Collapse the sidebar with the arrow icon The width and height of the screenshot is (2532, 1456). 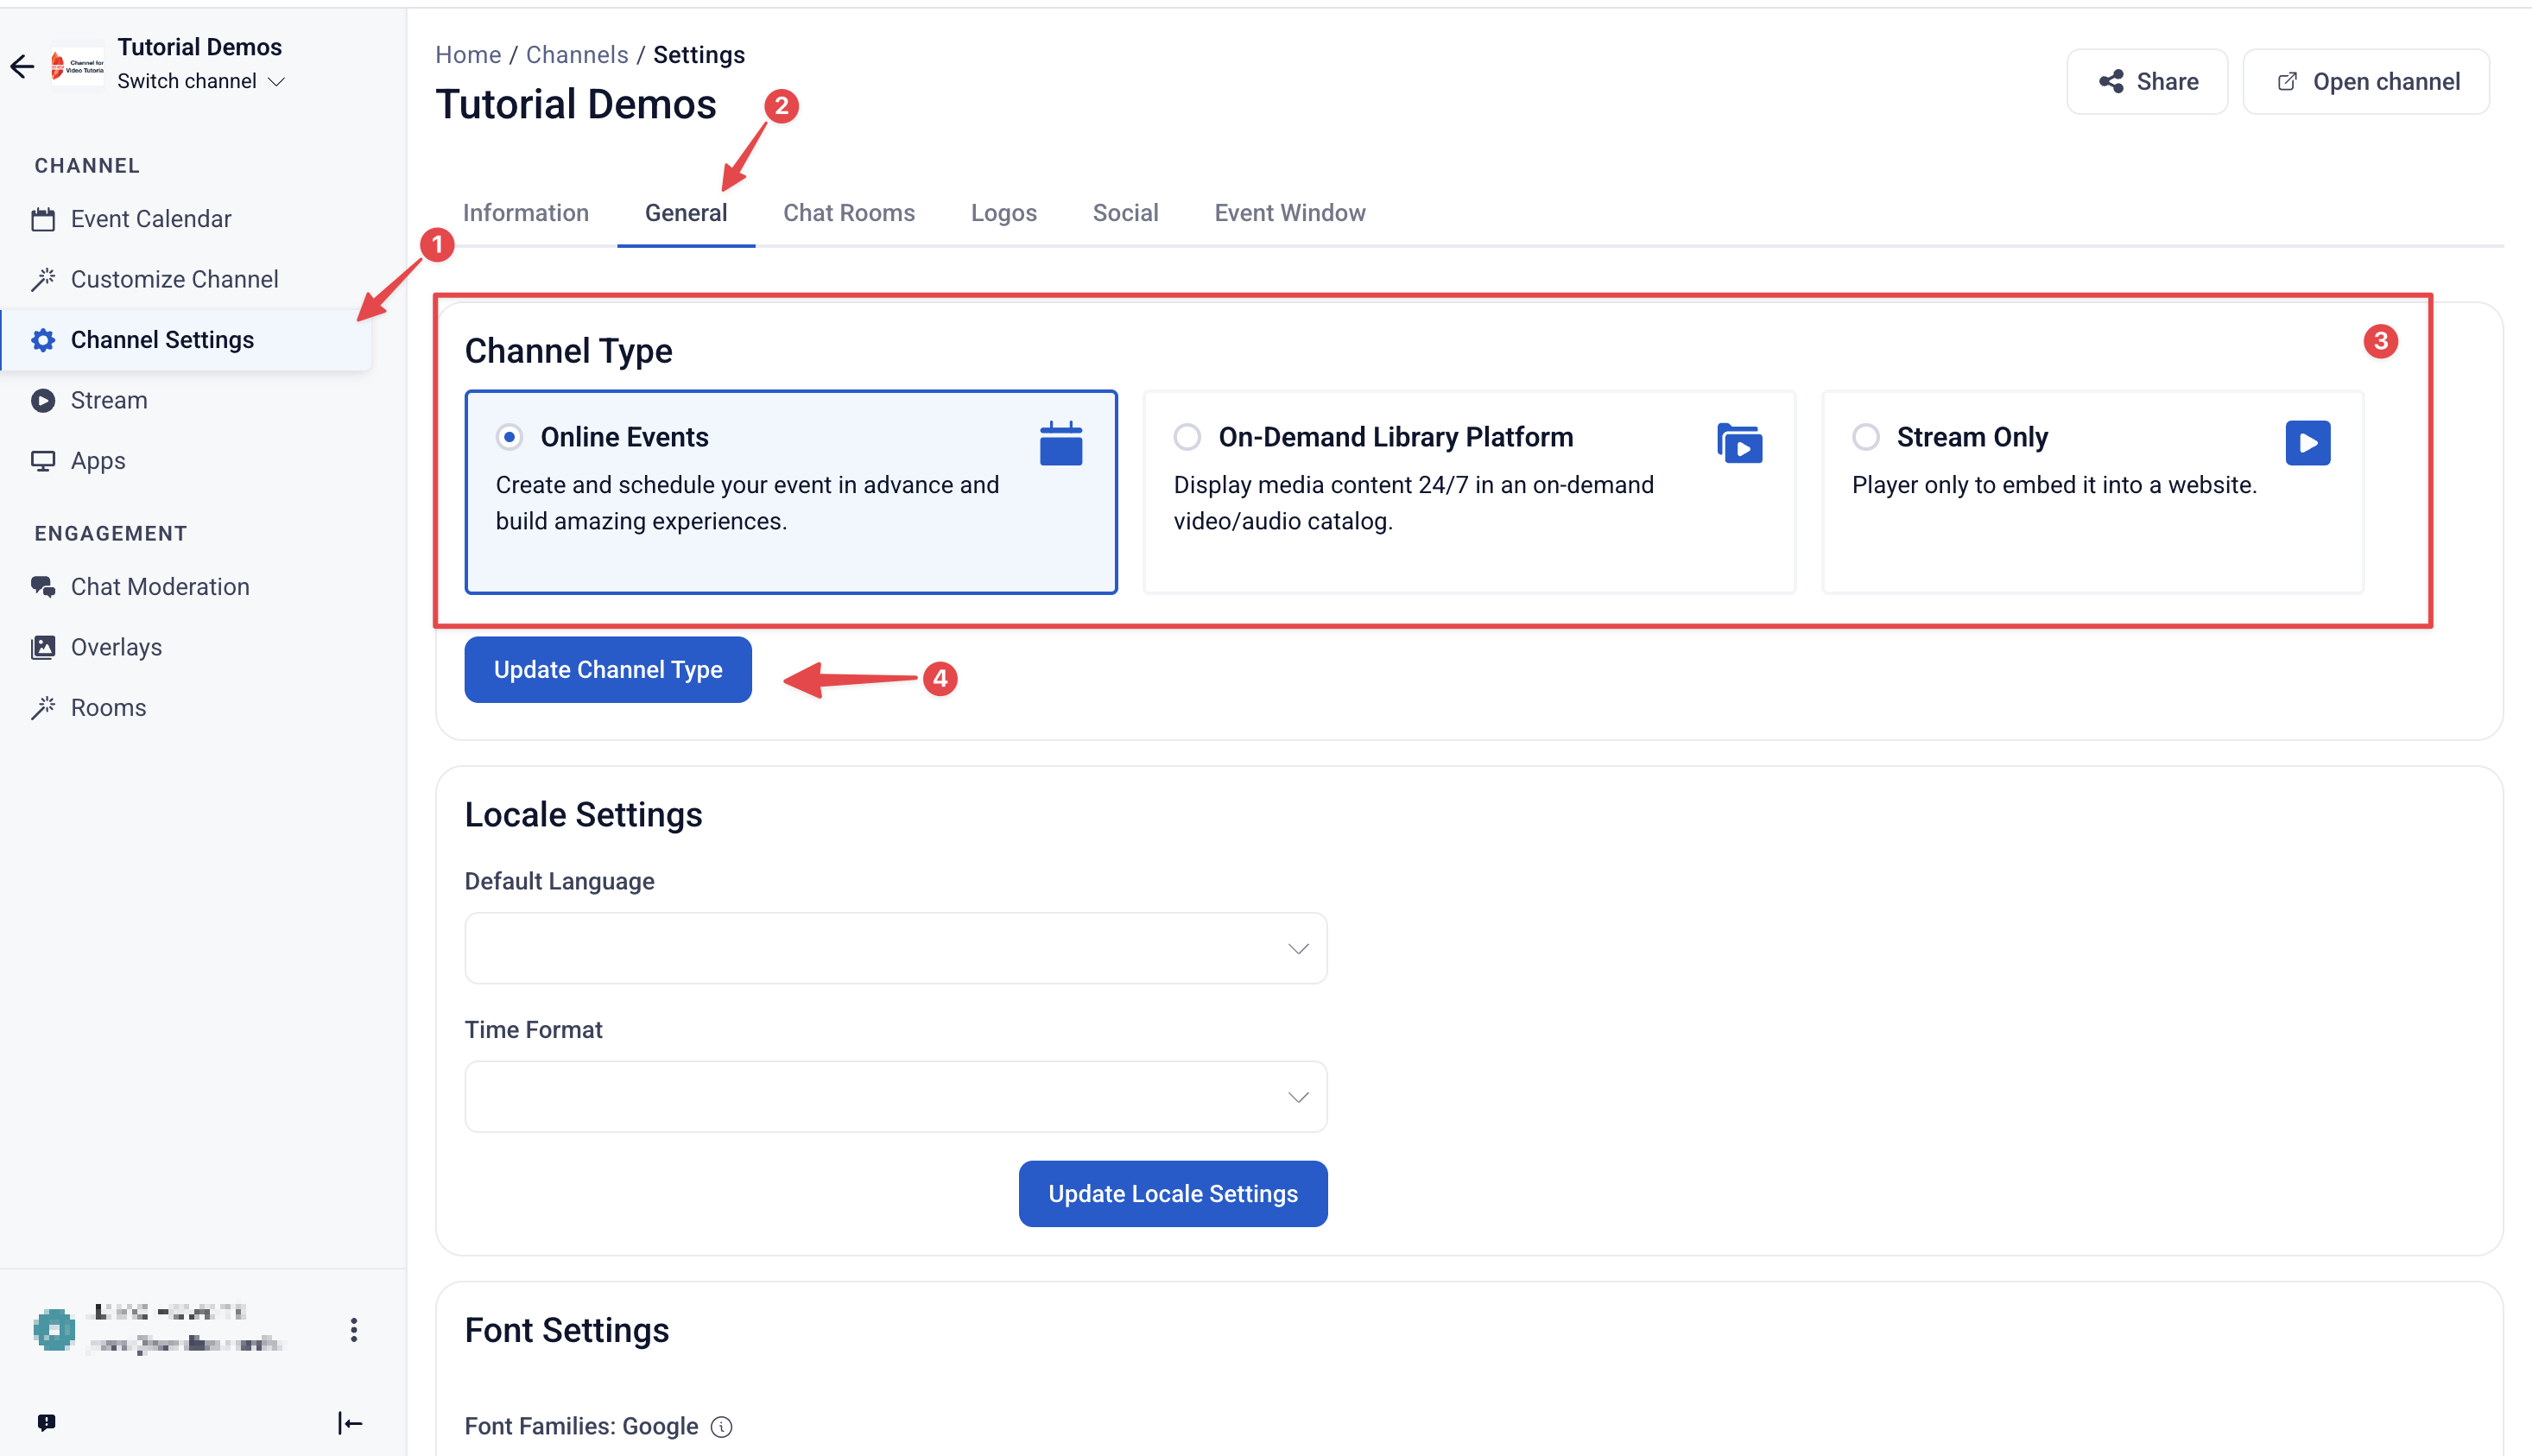pos(350,1422)
